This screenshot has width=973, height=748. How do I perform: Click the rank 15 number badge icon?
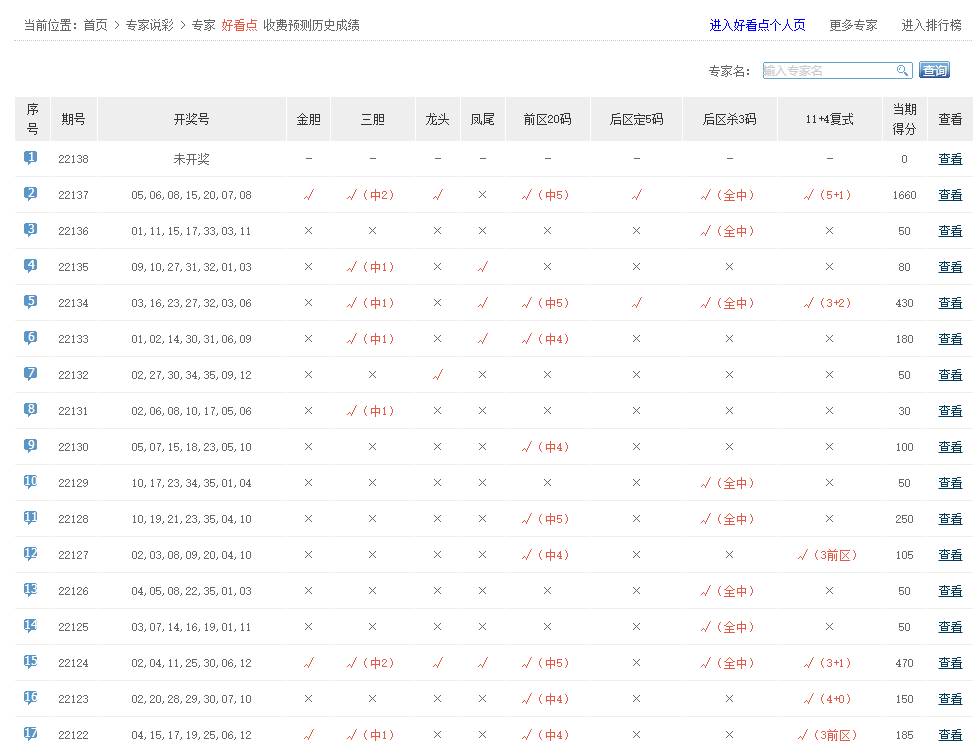click(x=31, y=662)
